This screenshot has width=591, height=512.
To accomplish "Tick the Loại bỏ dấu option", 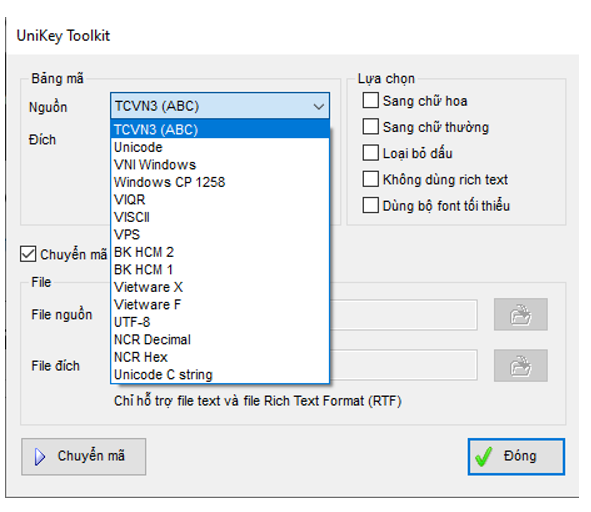I will pos(371,153).
